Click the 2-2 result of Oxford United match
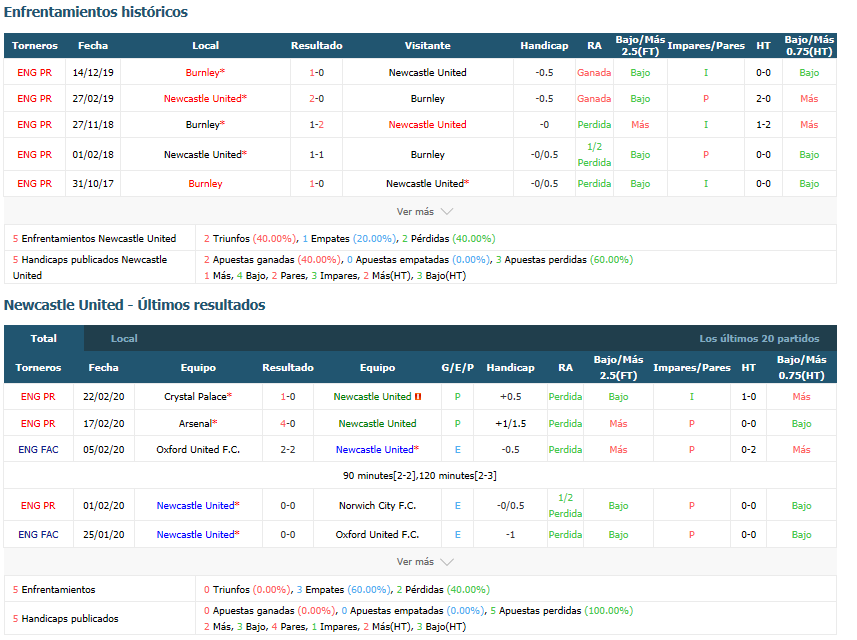 [x=288, y=450]
